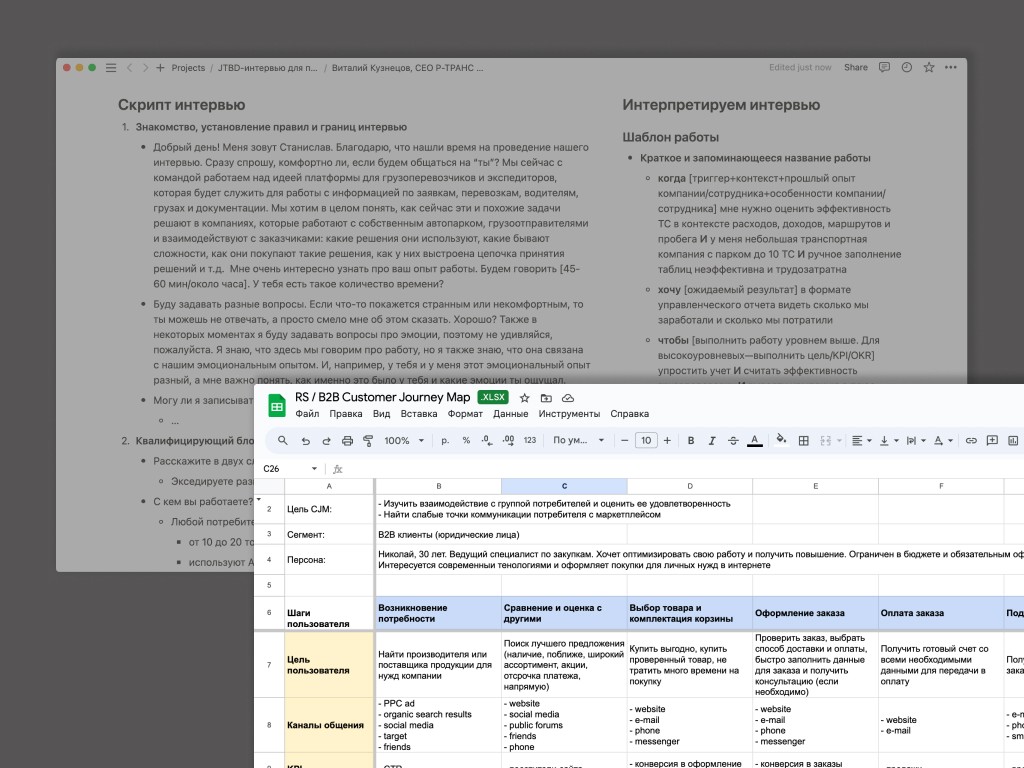This screenshot has height=768, width=1024.
Task: Click the paint format roller icon
Action: pos(368,440)
